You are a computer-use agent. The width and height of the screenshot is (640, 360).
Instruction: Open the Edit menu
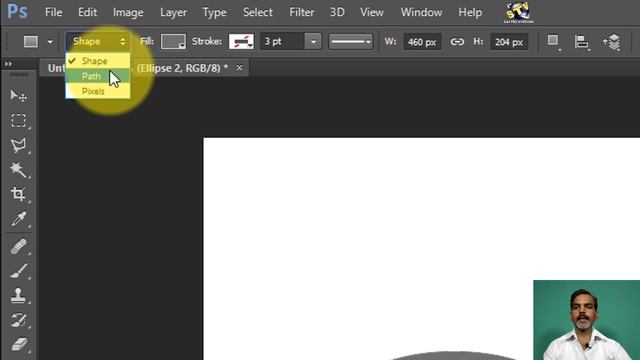coord(87,12)
